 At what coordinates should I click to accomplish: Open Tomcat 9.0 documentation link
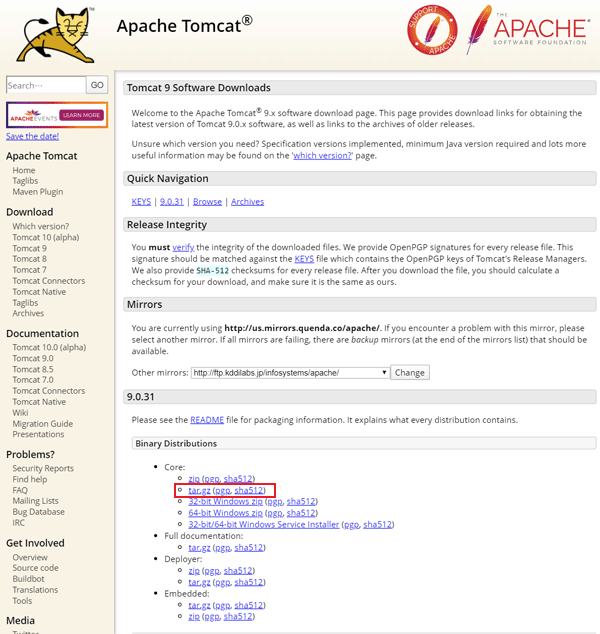[33, 358]
